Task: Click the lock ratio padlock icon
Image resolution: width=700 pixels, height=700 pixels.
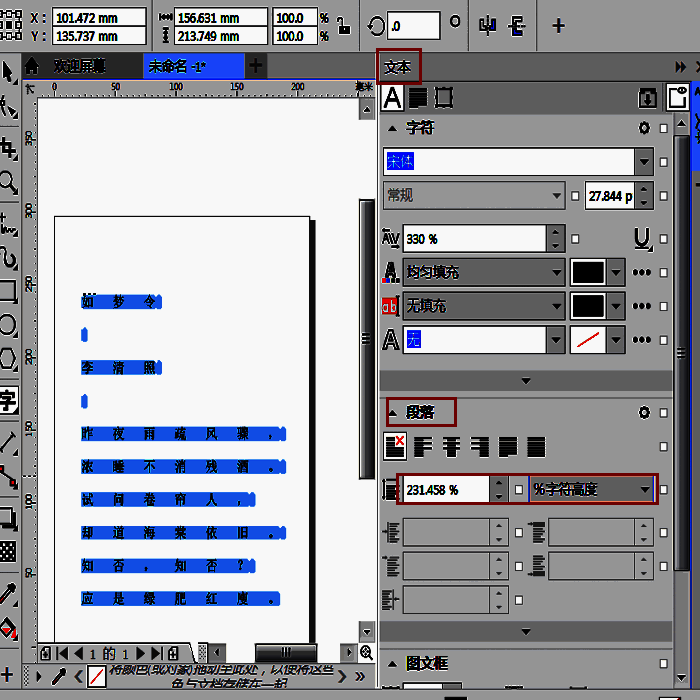Action: coord(343,27)
